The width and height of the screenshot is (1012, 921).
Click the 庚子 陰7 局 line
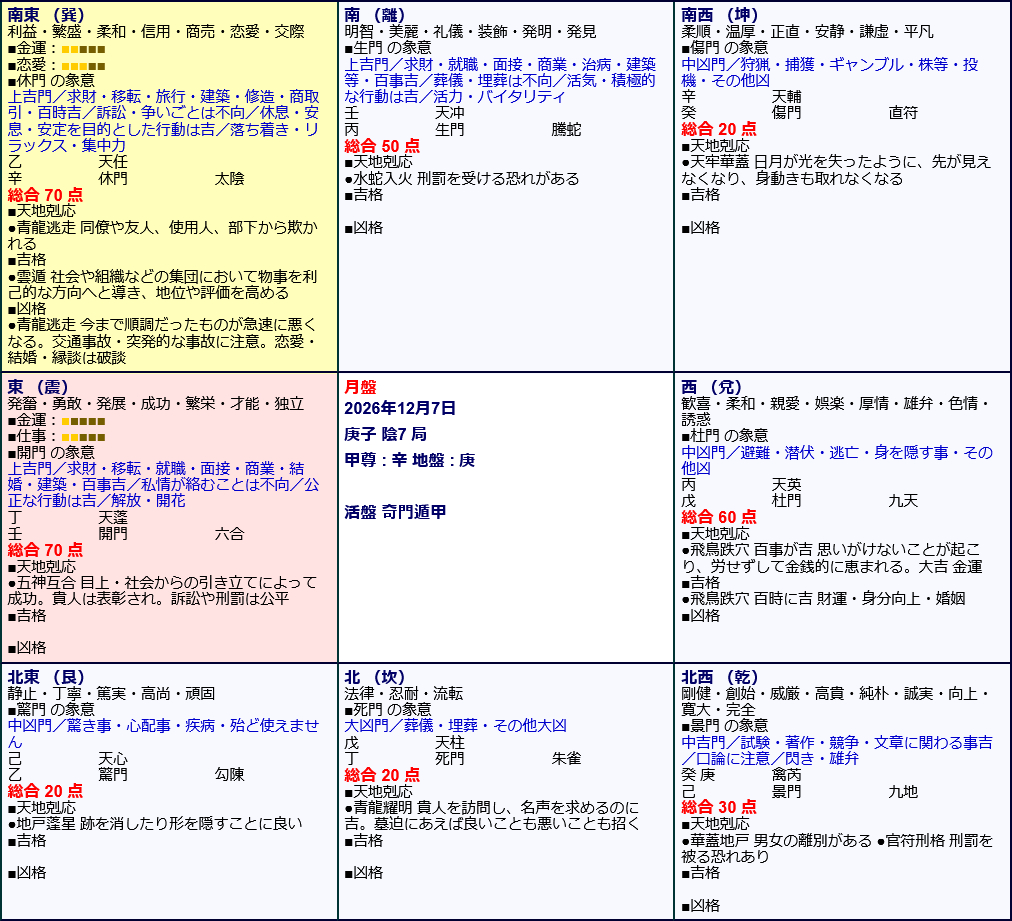coord(385,434)
